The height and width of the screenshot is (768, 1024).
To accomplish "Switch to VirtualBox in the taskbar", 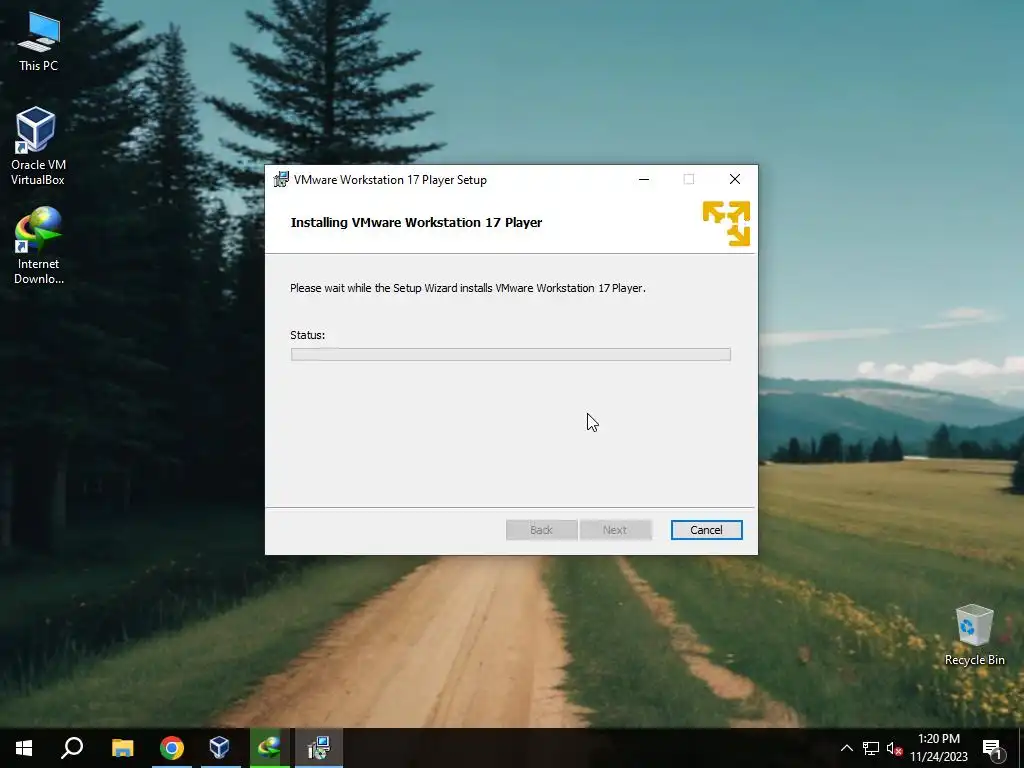I will coord(220,748).
